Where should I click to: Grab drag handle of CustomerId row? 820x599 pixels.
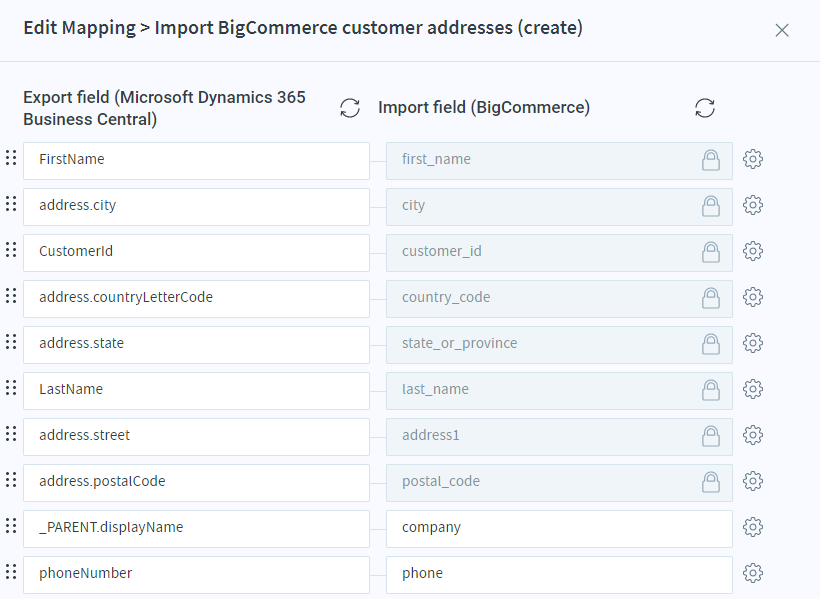click(11, 250)
